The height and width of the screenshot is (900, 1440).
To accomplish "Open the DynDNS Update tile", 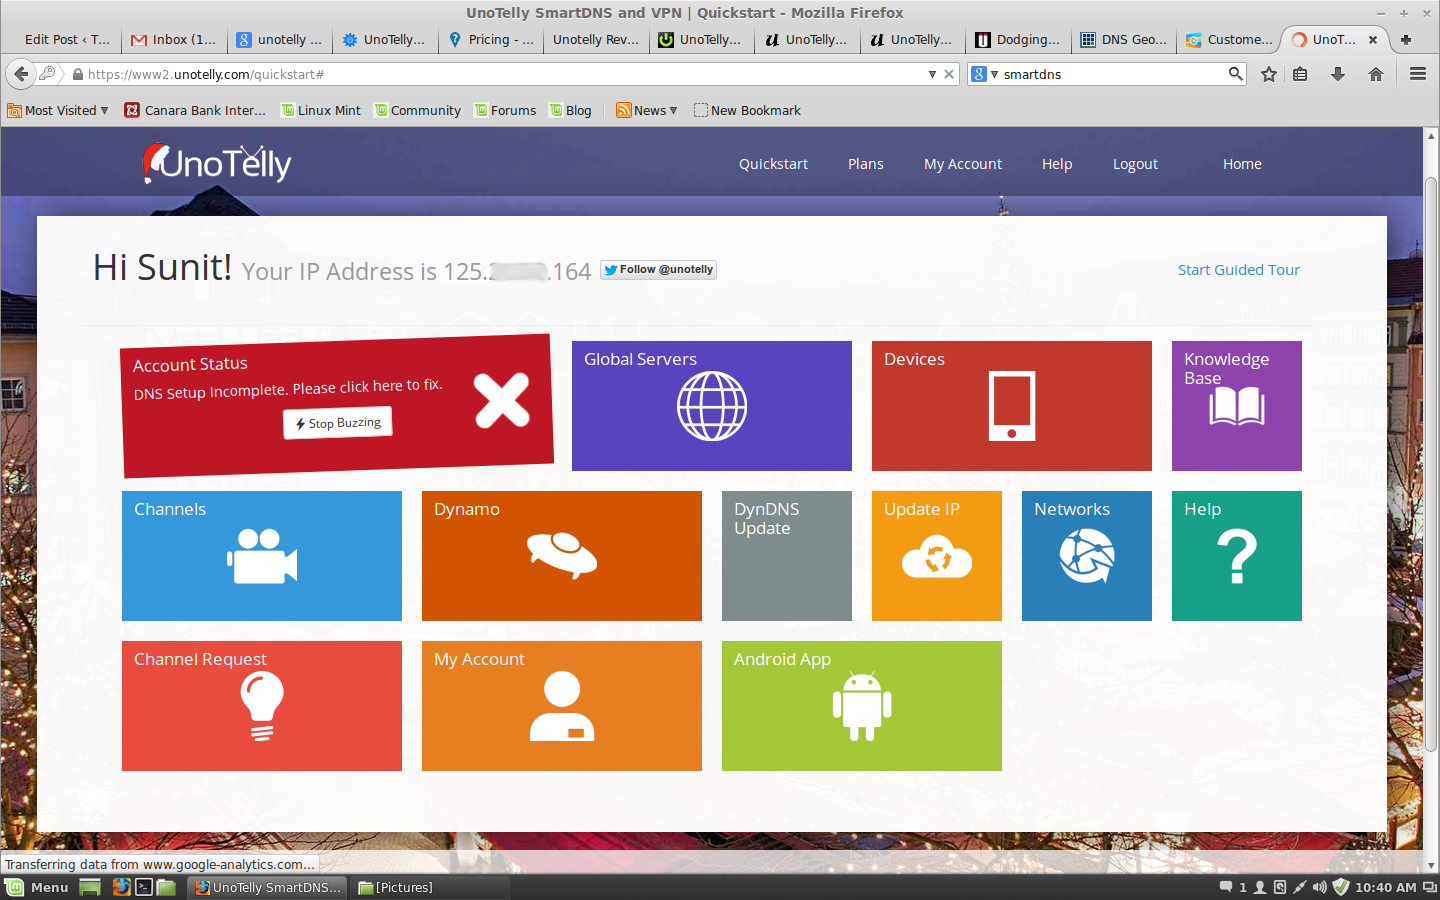I will [787, 556].
